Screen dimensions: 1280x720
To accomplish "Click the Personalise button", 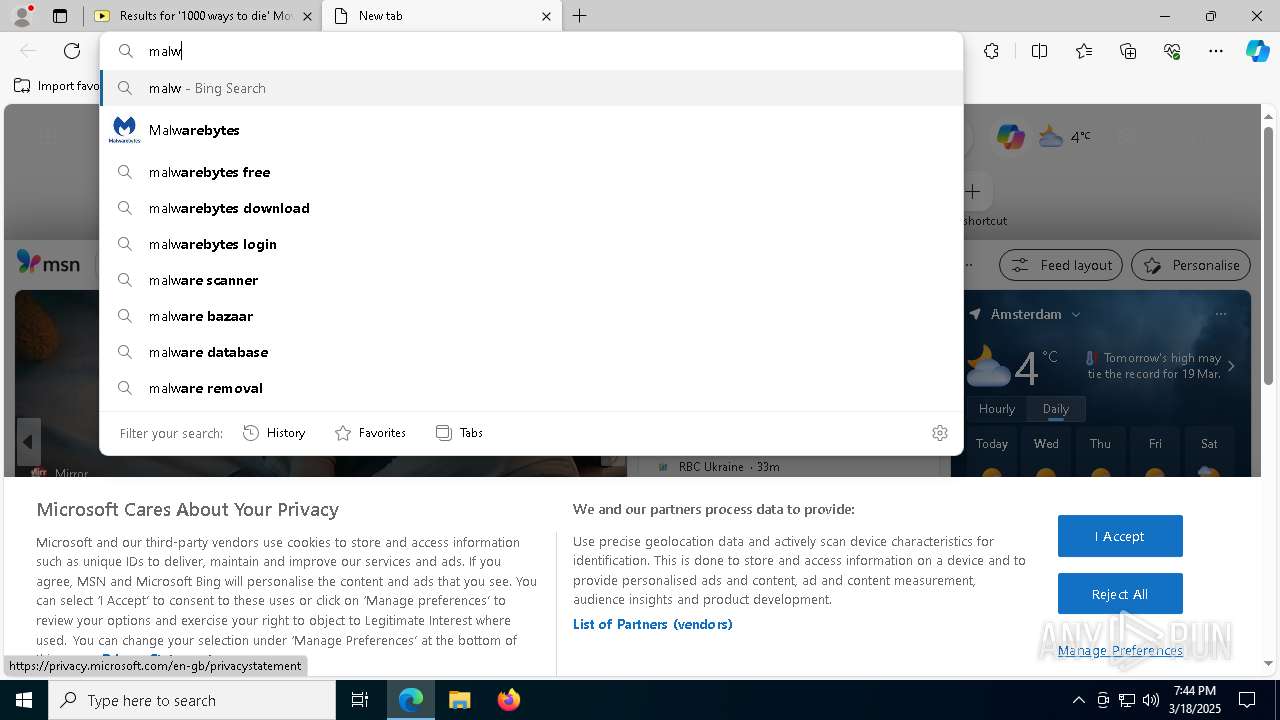I will pyautogui.click(x=1191, y=265).
